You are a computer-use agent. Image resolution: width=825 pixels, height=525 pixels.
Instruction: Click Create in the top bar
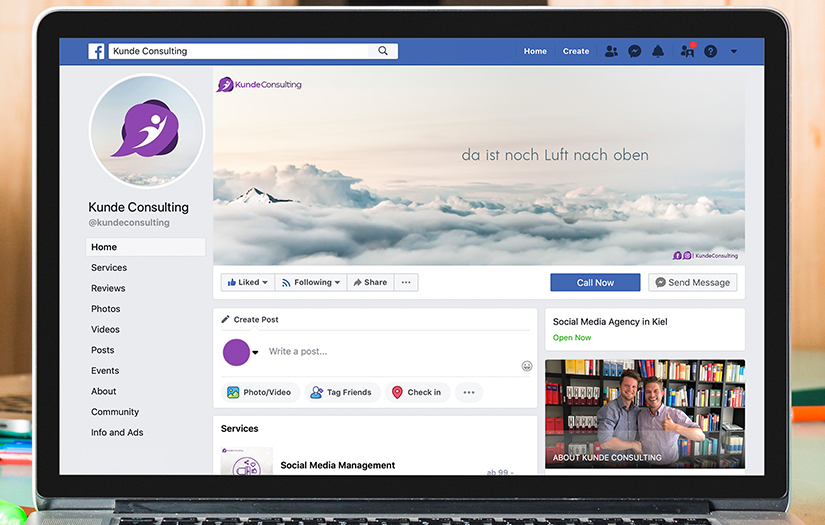pyautogui.click(x=576, y=51)
